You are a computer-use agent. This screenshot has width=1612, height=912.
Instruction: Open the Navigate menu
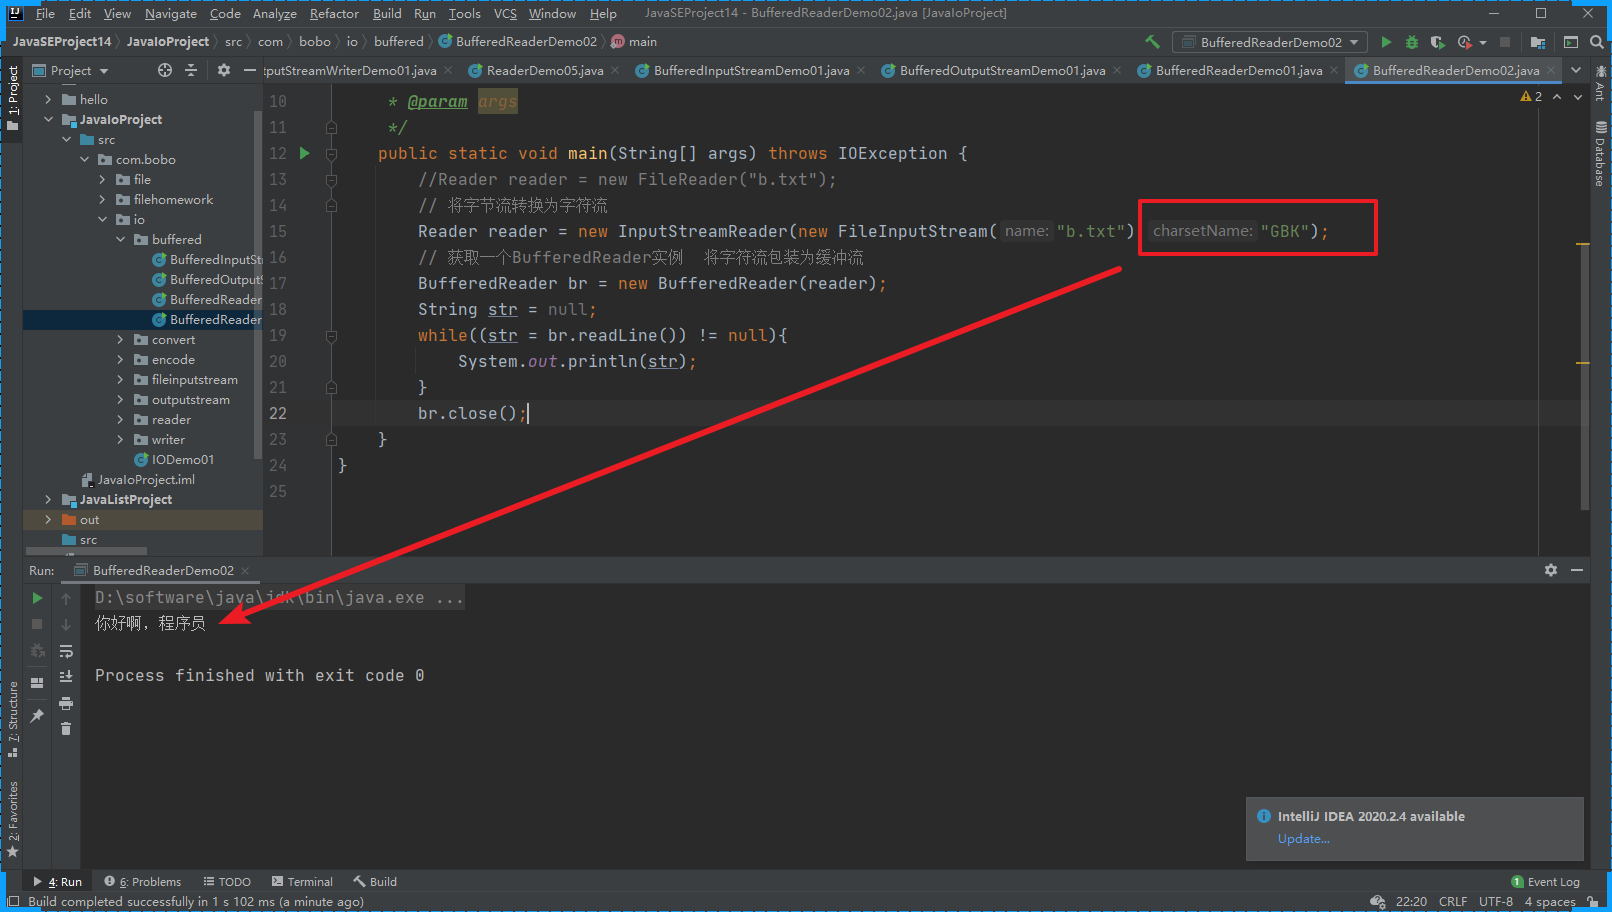click(170, 13)
